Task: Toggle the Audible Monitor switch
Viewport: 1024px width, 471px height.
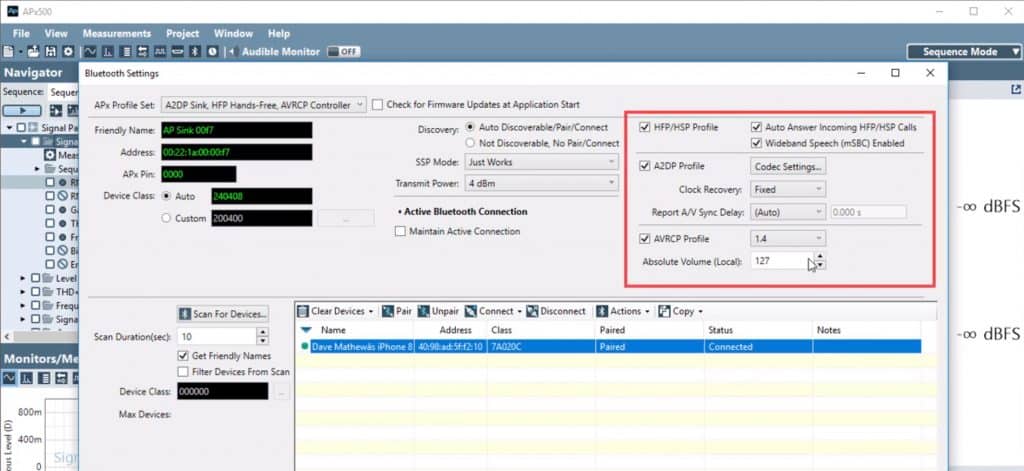Action: click(344, 51)
